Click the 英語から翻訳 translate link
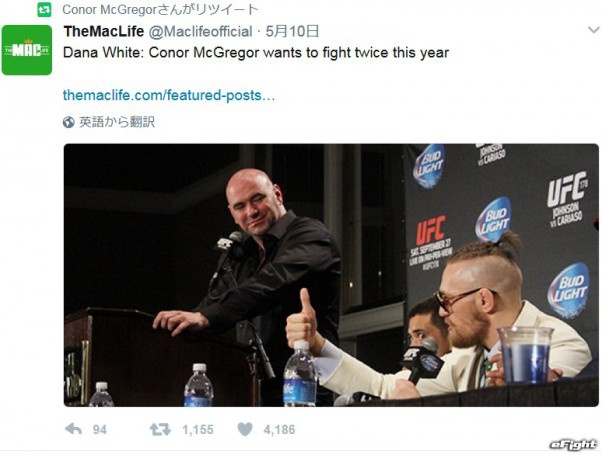Viewport: 602px width, 455px height. point(117,122)
